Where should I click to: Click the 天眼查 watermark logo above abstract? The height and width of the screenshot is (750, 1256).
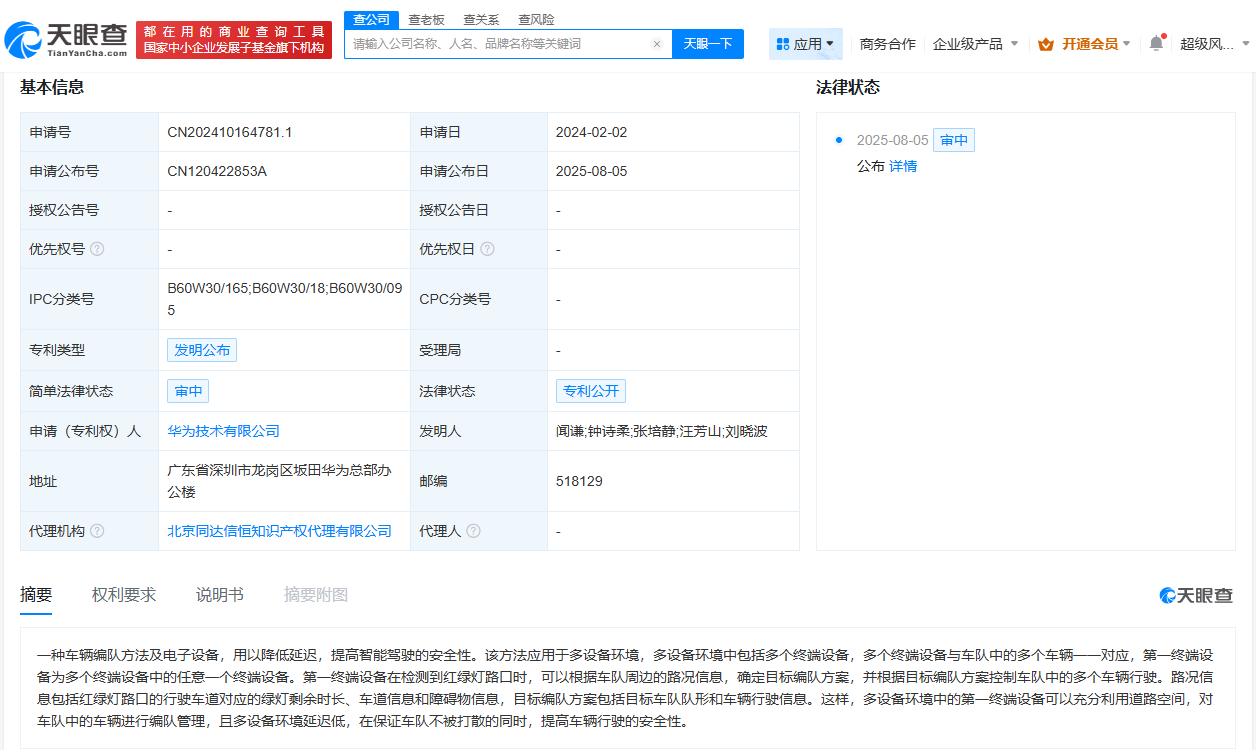tap(1197, 594)
